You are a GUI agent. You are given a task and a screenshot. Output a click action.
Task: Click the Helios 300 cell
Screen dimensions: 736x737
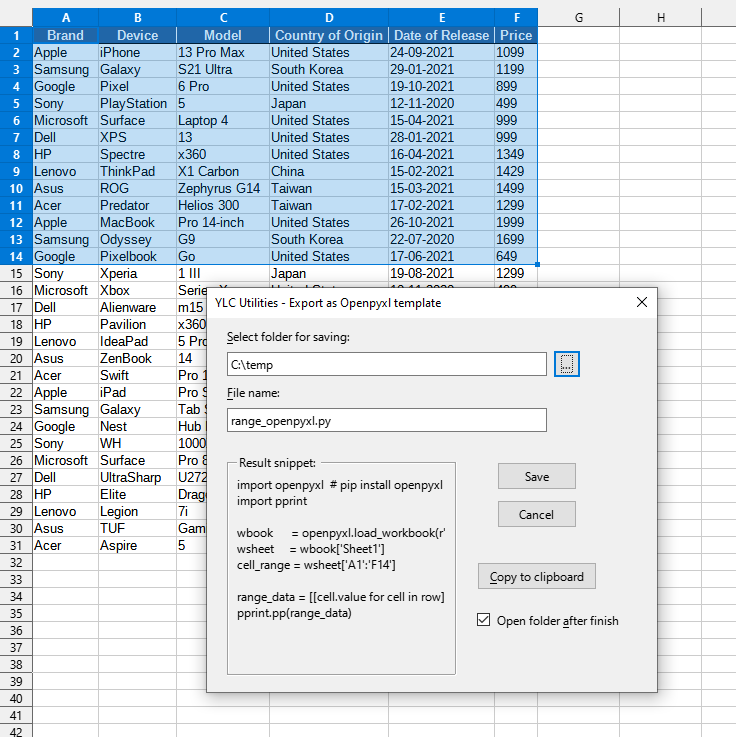223,205
